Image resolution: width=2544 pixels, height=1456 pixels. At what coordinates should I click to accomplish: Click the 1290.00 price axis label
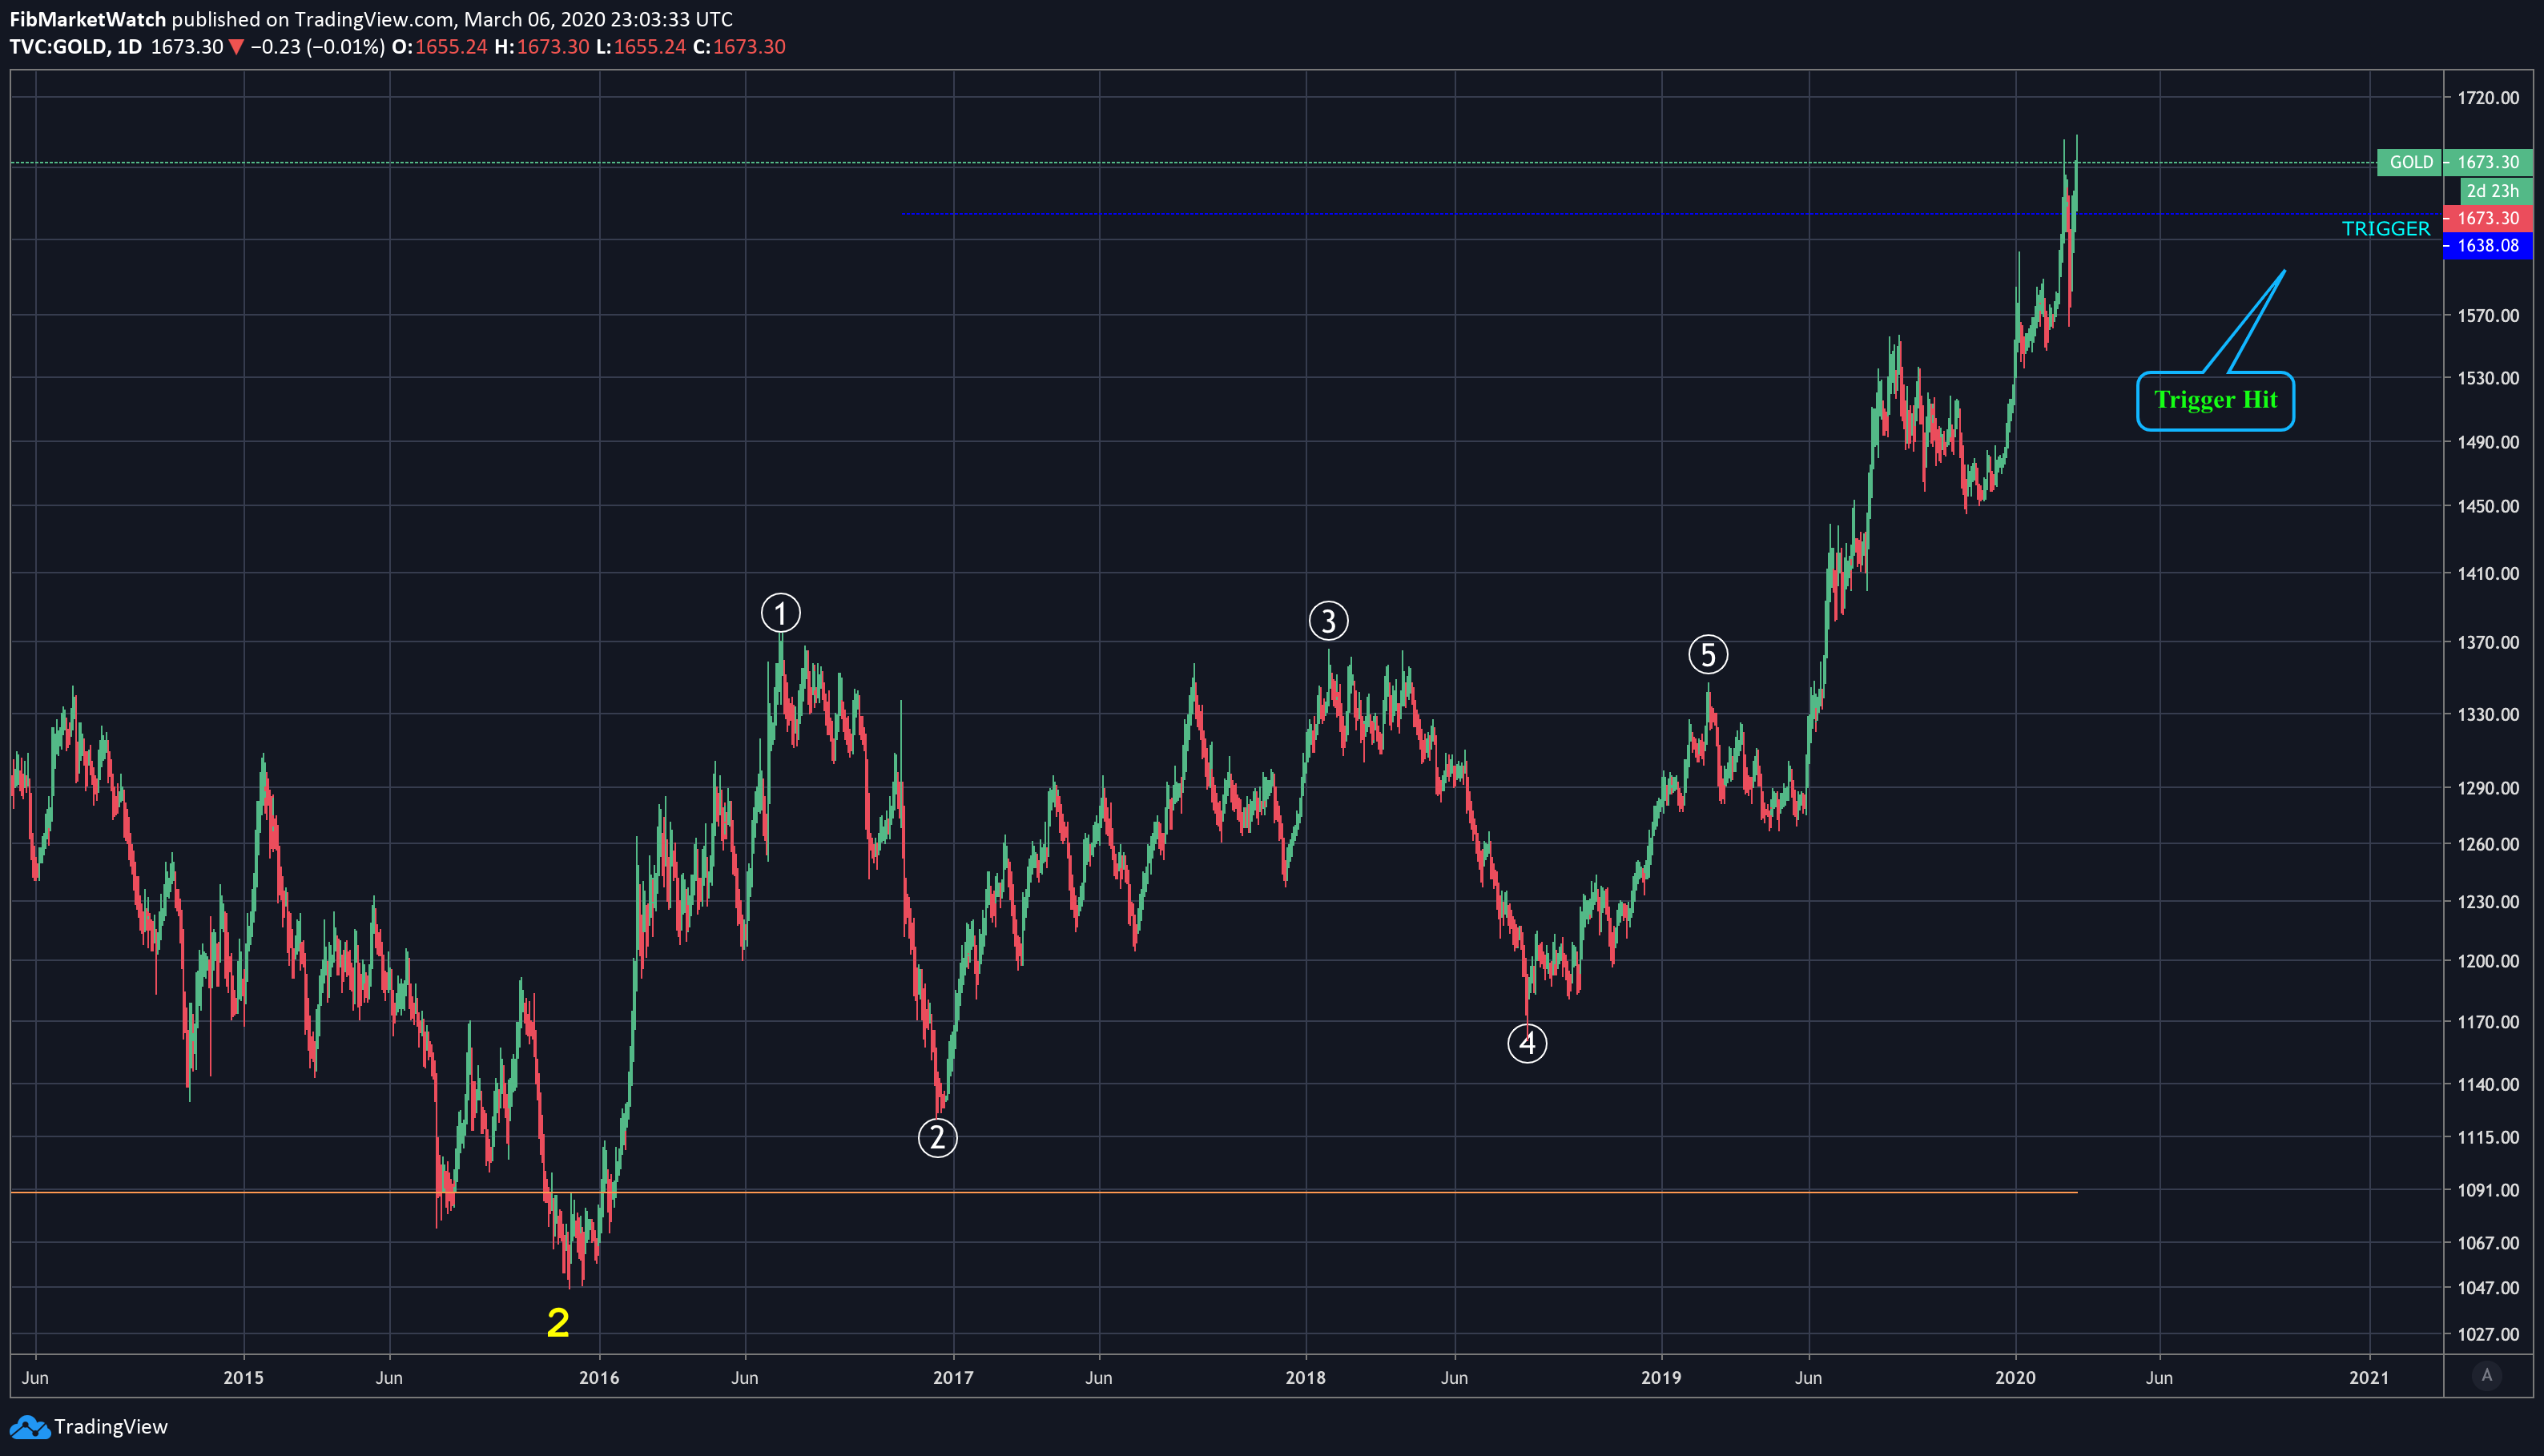2488,788
